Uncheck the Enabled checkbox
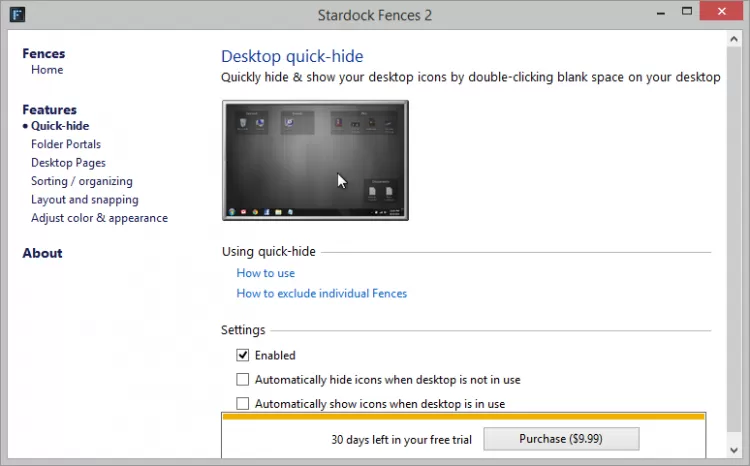The width and height of the screenshot is (750, 466). [x=243, y=355]
